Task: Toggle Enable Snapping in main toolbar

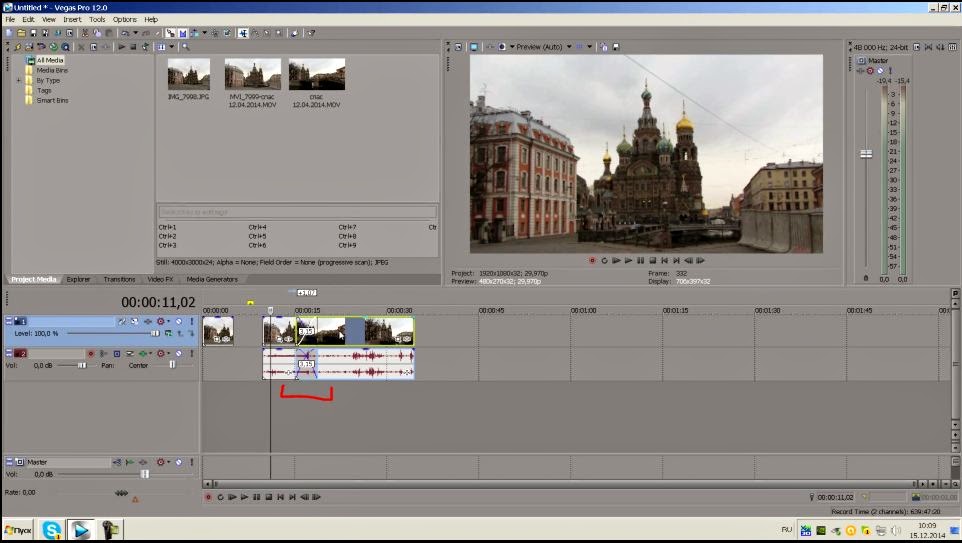Action: click(170, 33)
